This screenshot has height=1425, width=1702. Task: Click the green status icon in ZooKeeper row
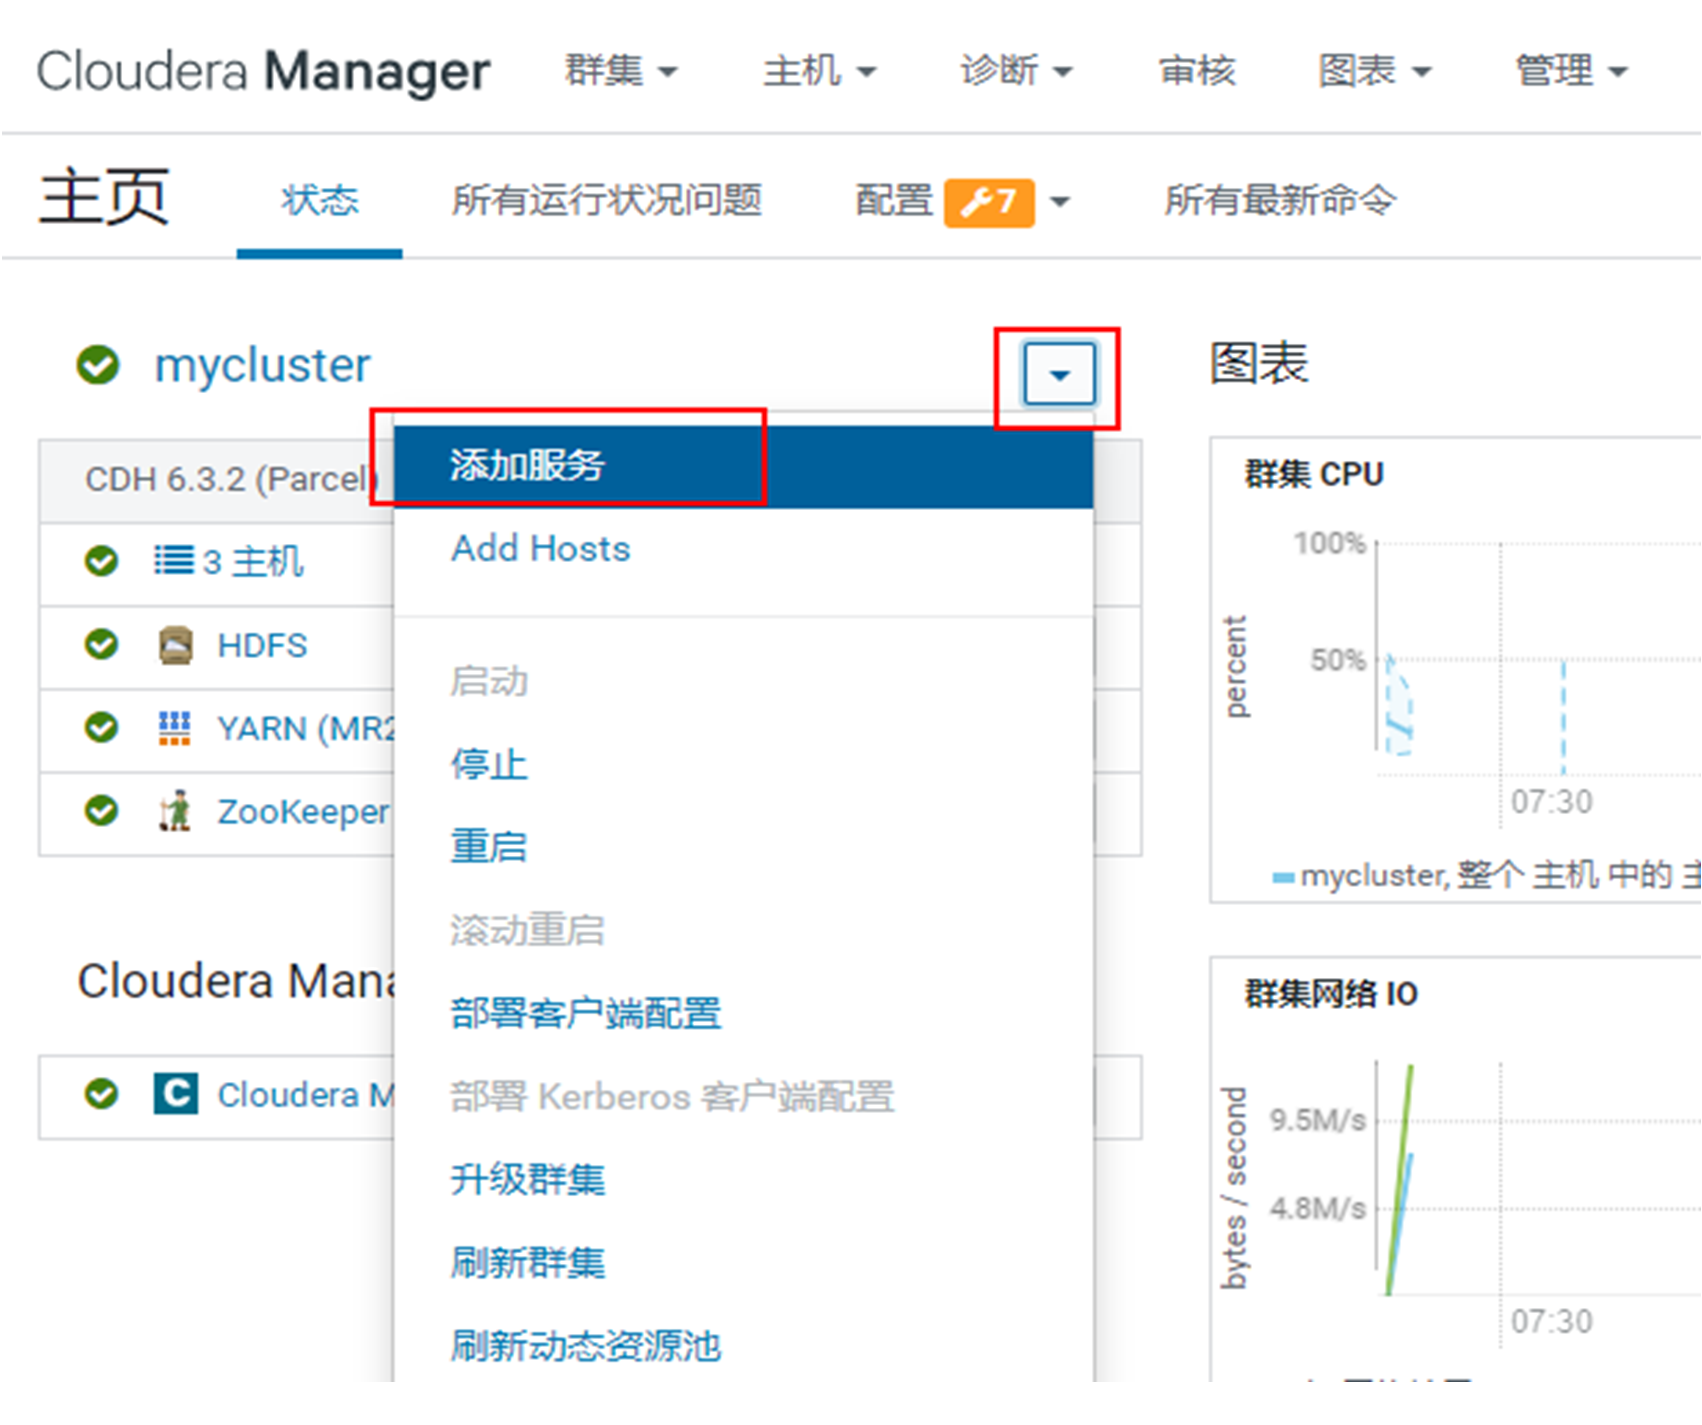pyautogui.click(x=101, y=810)
